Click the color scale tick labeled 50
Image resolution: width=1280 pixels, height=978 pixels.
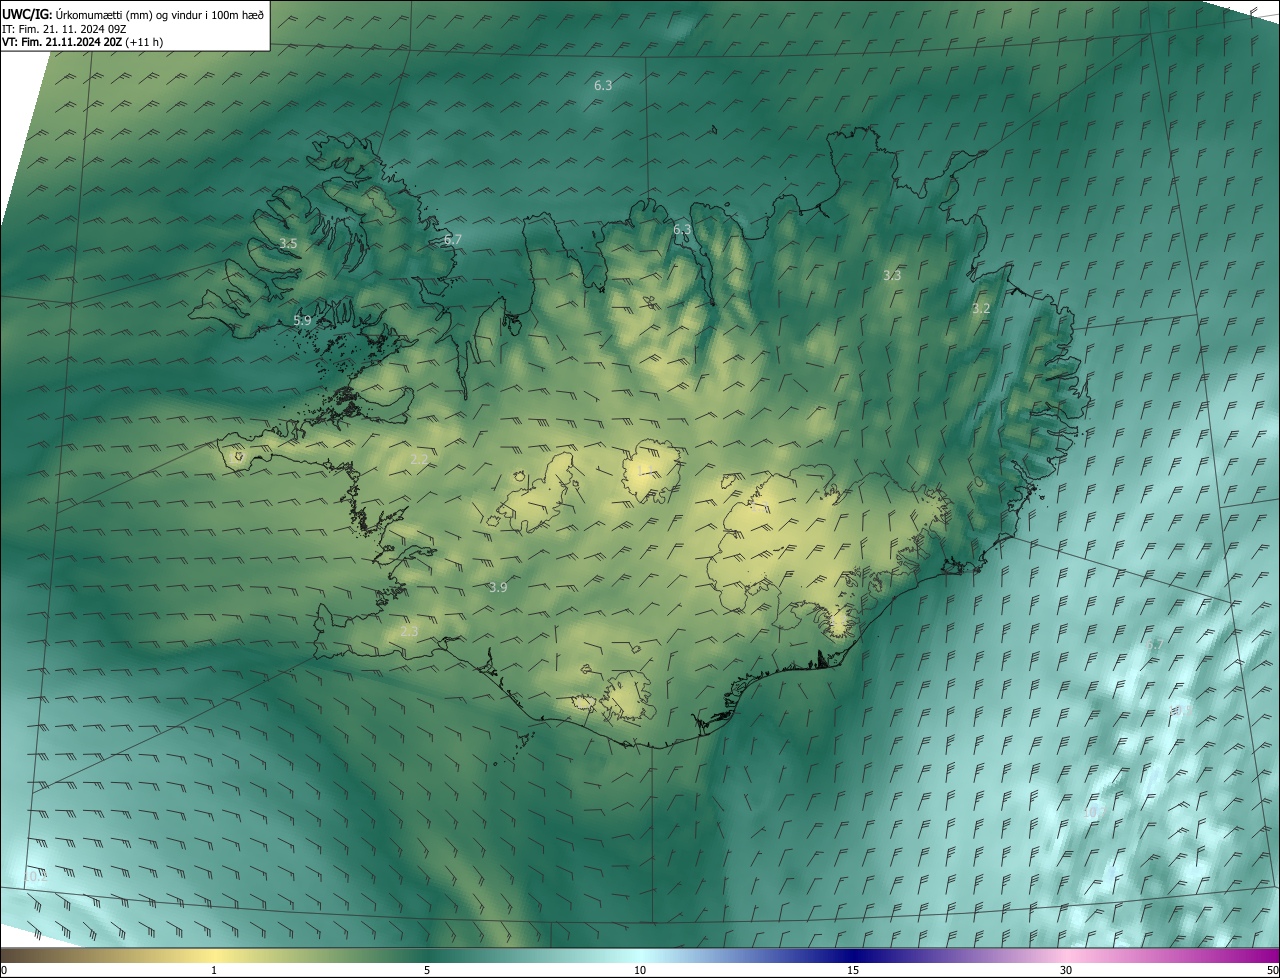[1272, 970]
